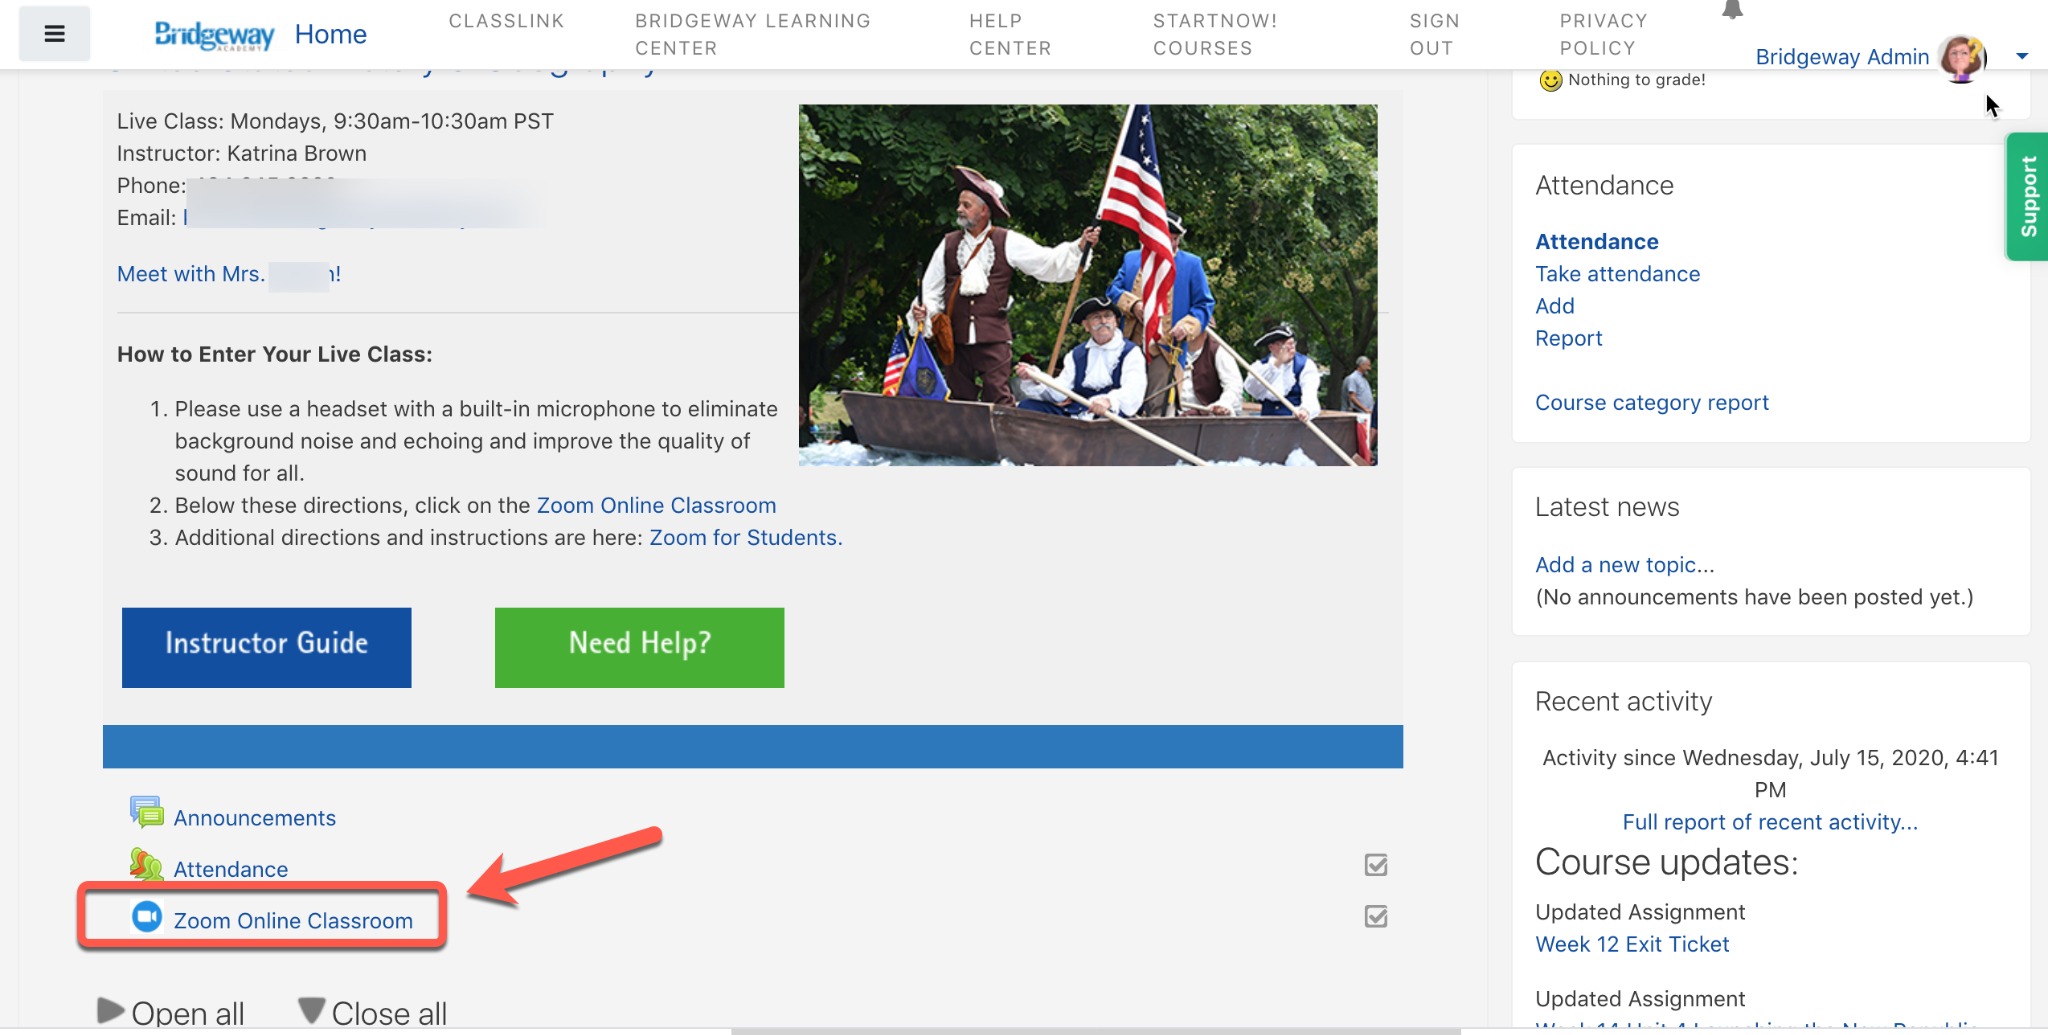Viewport: 2048px width, 1035px height.
Task: Click the Bridgeway Admin profile avatar
Action: pos(1961,57)
